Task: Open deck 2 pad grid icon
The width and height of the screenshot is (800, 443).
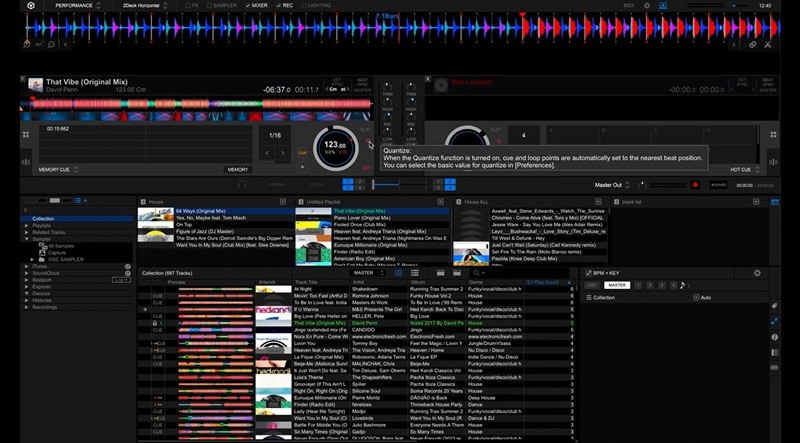Action: (x=773, y=135)
